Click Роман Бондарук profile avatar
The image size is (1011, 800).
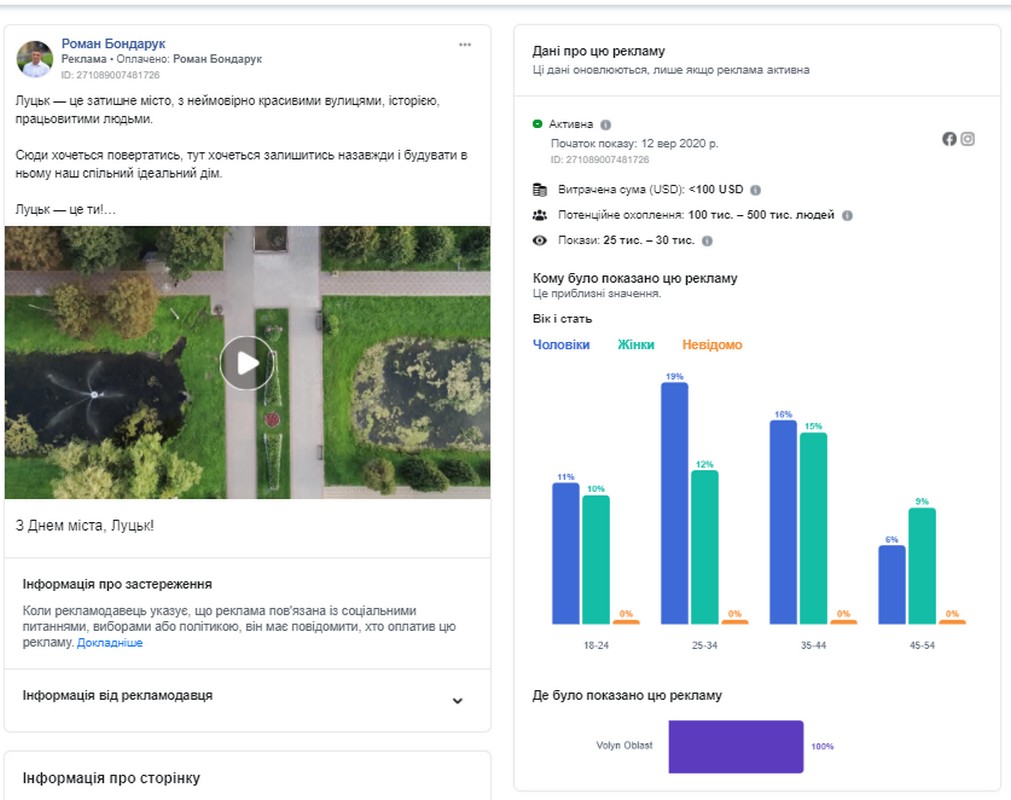[35, 59]
